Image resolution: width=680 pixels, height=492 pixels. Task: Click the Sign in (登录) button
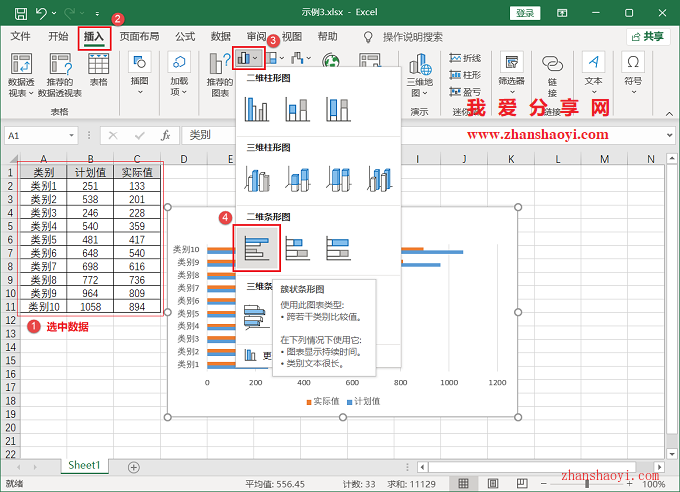pos(525,13)
